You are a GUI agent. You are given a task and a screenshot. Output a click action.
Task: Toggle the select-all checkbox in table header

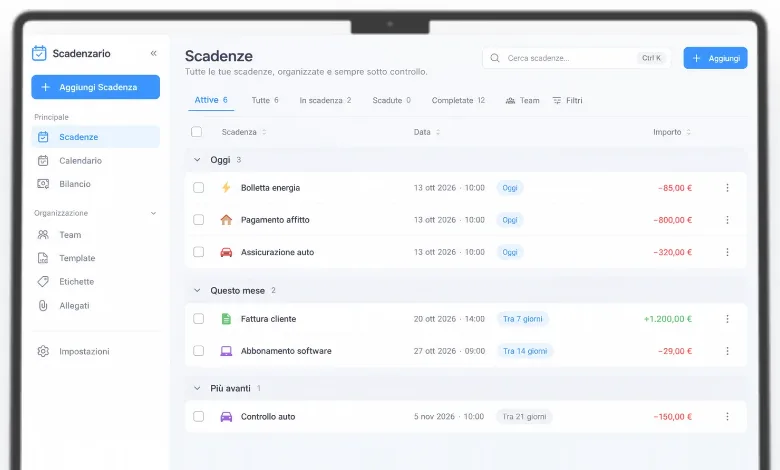tap(196, 132)
